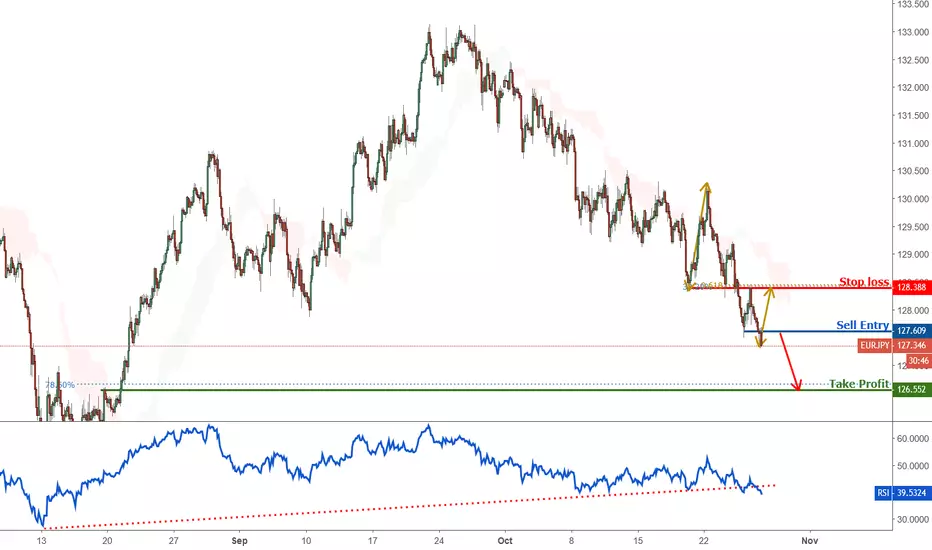Click the 60.0000 RSI axis label

912,438
